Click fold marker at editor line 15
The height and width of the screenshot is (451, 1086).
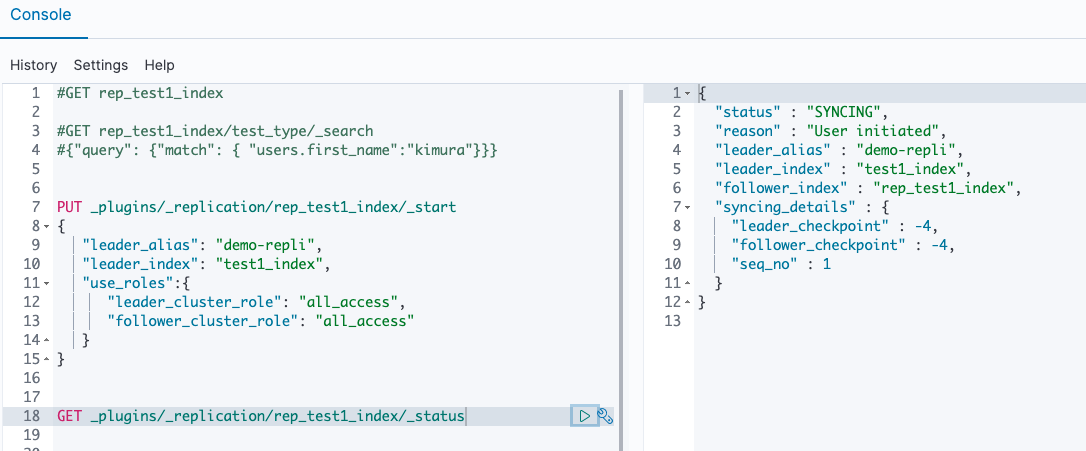[46, 359]
